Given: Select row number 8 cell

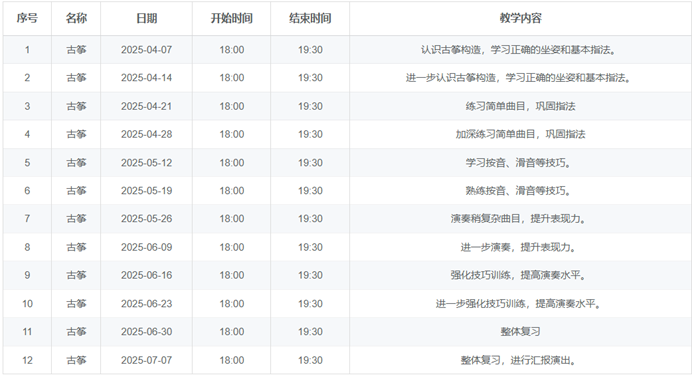Looking at the screenshot, I should point(27,247).
